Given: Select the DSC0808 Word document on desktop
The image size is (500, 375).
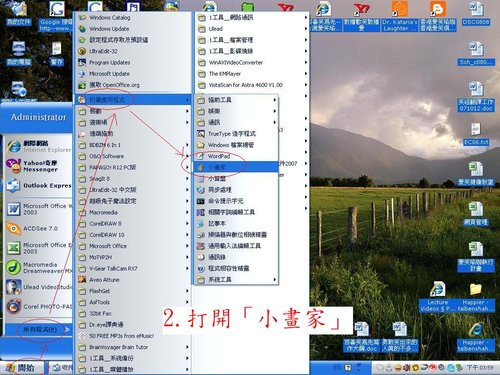Looking at the screenshot, I should click(476, 14).
